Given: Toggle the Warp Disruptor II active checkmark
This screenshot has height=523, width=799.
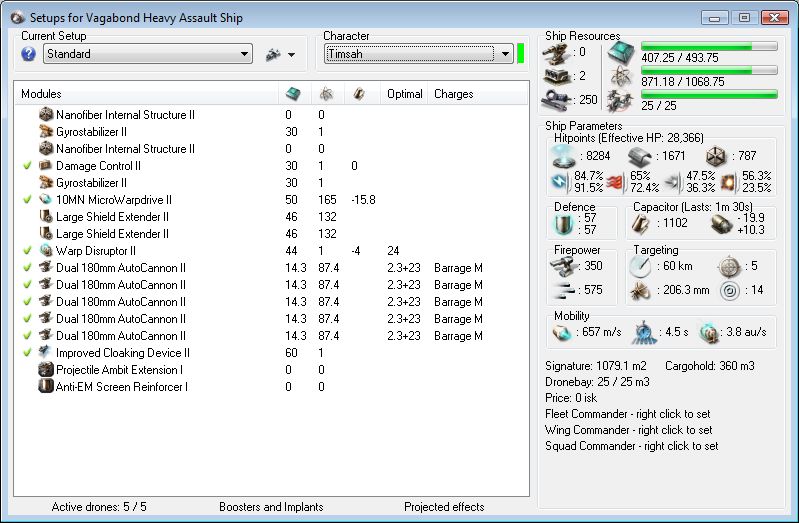Looking at the screenshot, I should point(28,251).
